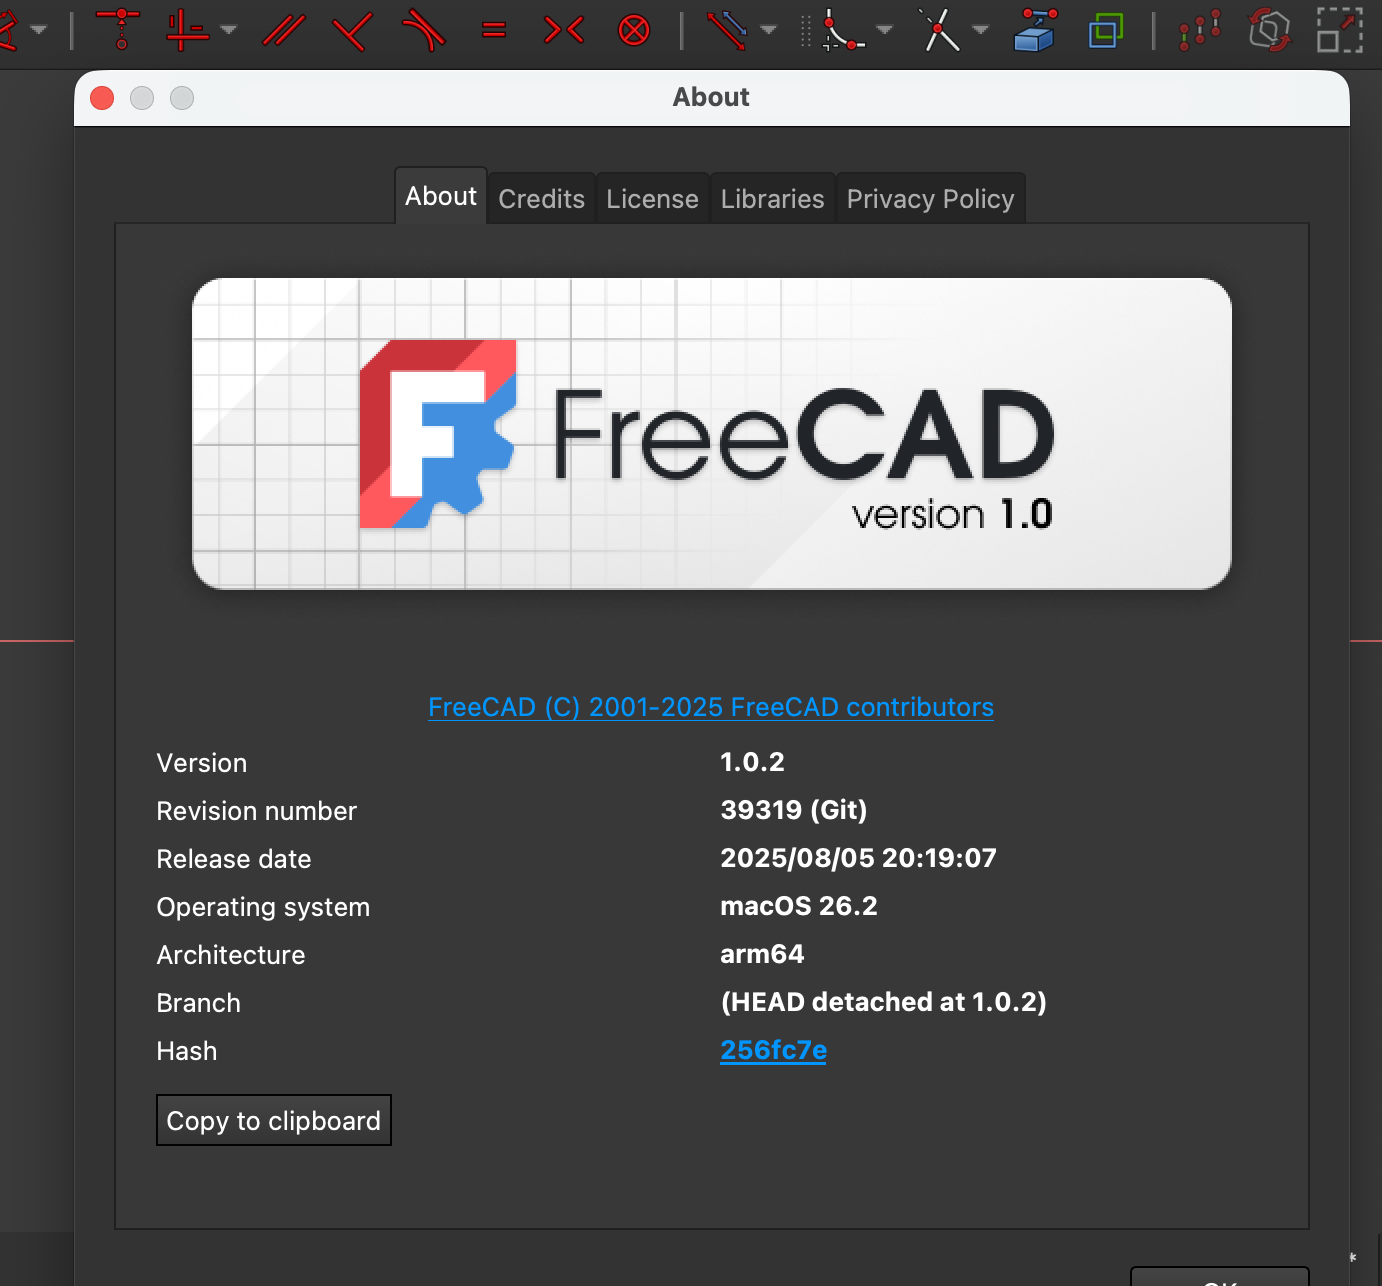The image size is (1382, 1286).
Task: Expand the fillet tool dropdown arrow
Action: tap(885, 30)
